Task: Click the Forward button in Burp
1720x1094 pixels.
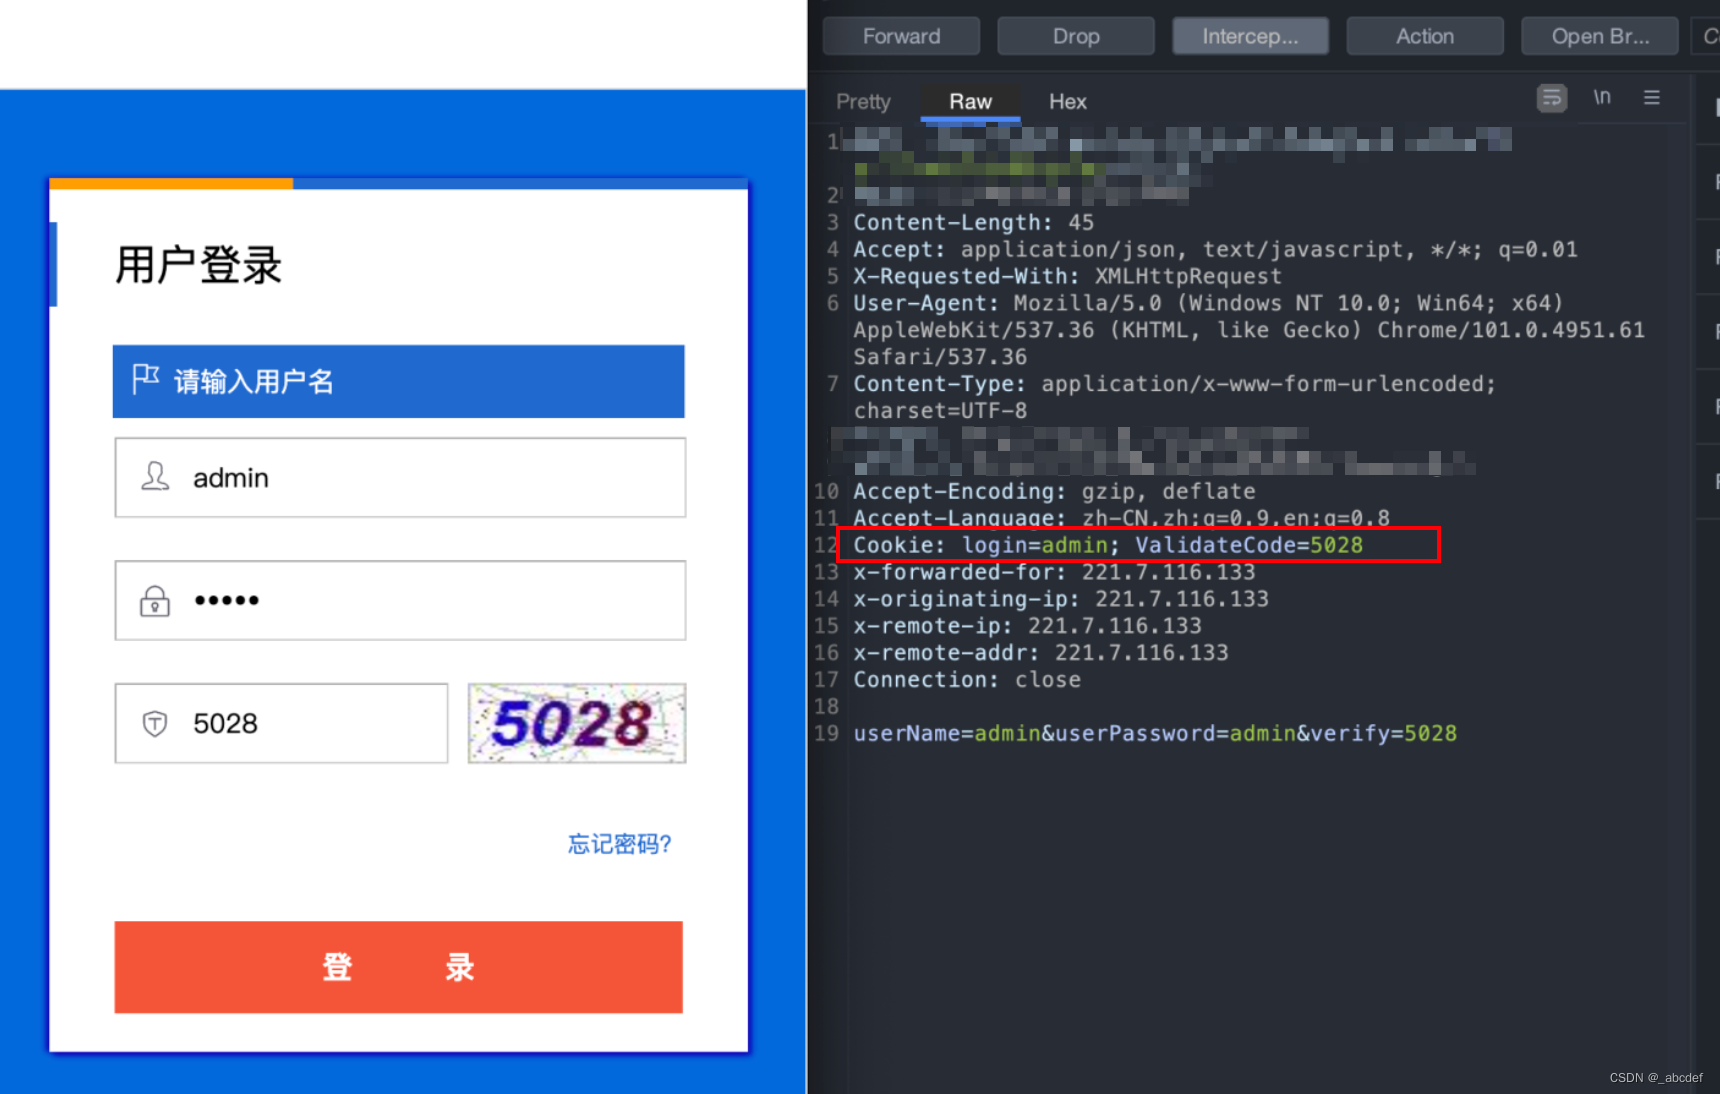Action: (901, 36)
